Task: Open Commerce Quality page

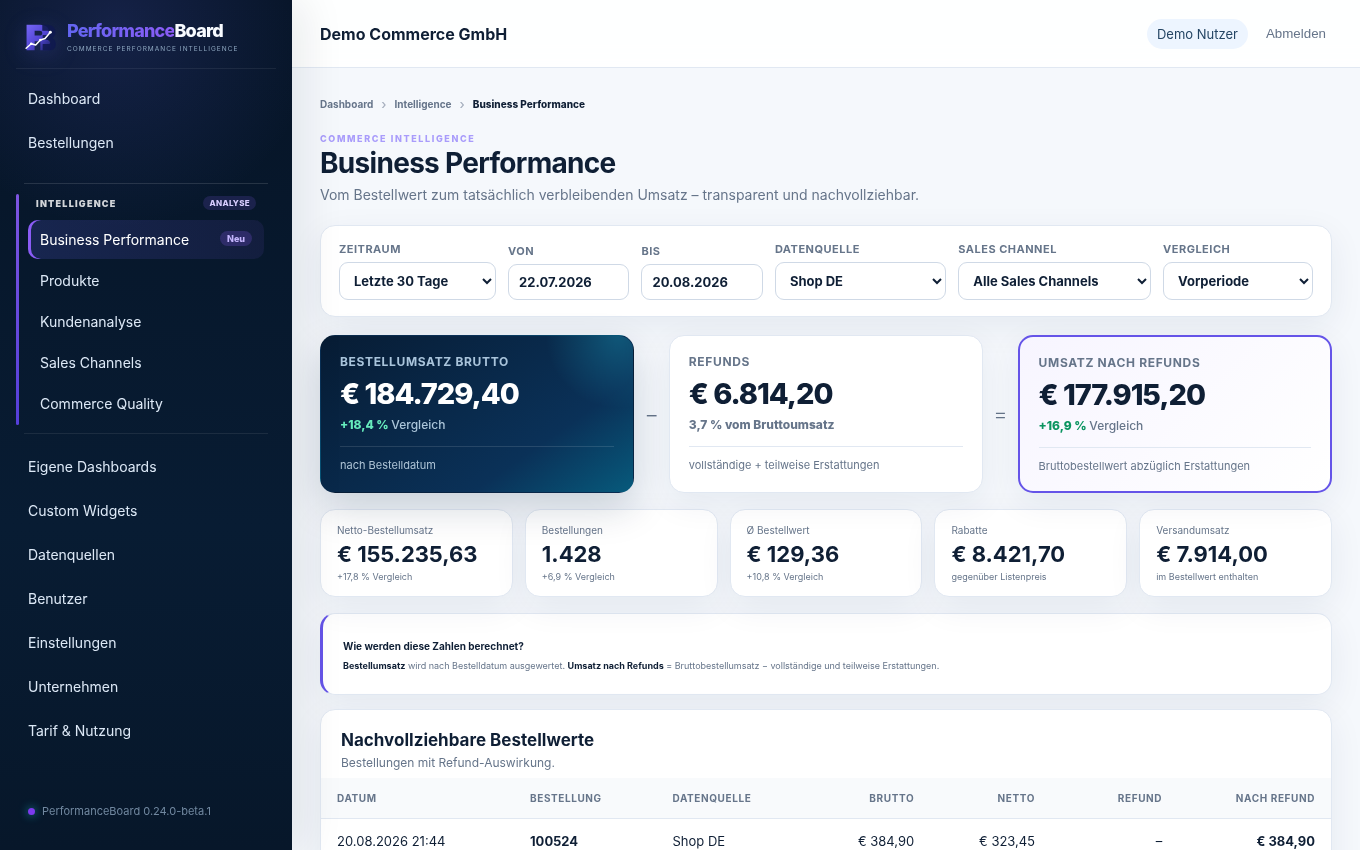Action: click(146, 404)
